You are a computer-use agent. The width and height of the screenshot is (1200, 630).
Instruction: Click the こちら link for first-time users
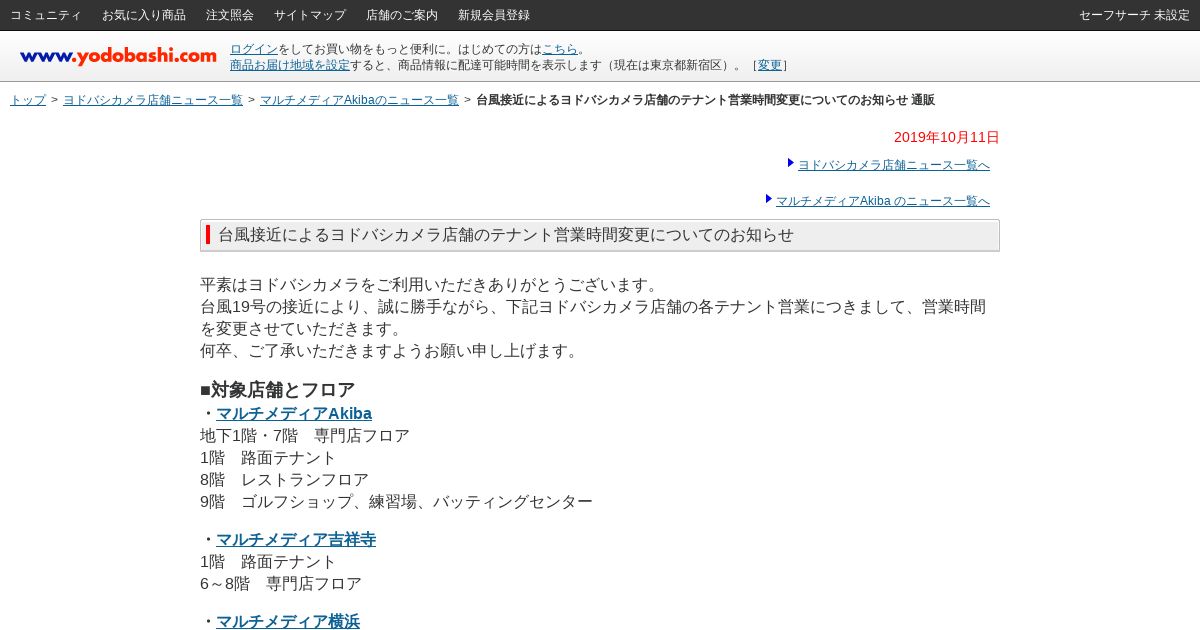[x=560, y=49]
